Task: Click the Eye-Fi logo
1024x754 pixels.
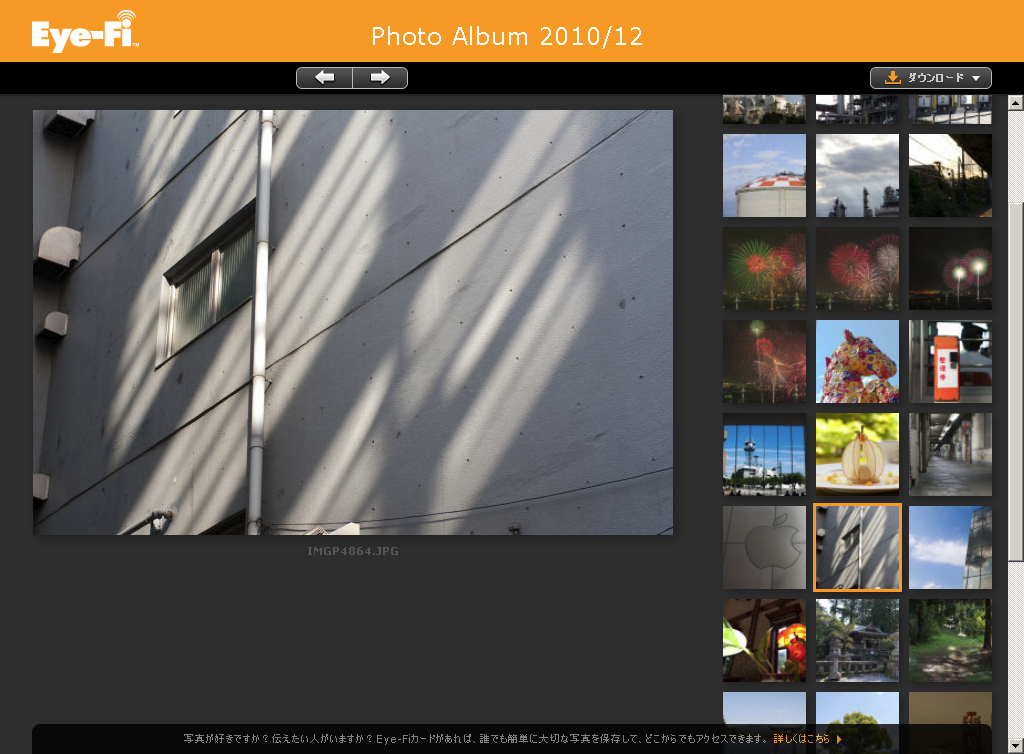Action: pos(85,32)
